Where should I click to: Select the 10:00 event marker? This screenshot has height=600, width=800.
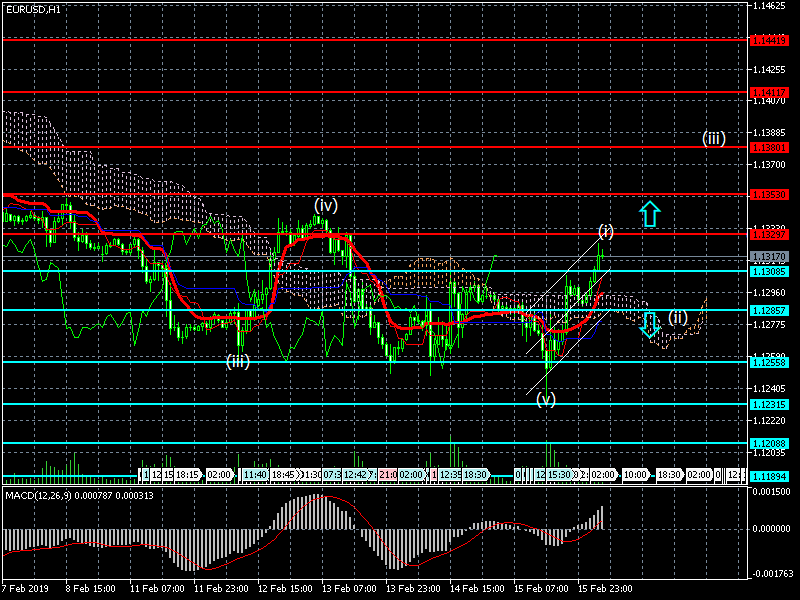pyautogui.click(x=634, y=474)
